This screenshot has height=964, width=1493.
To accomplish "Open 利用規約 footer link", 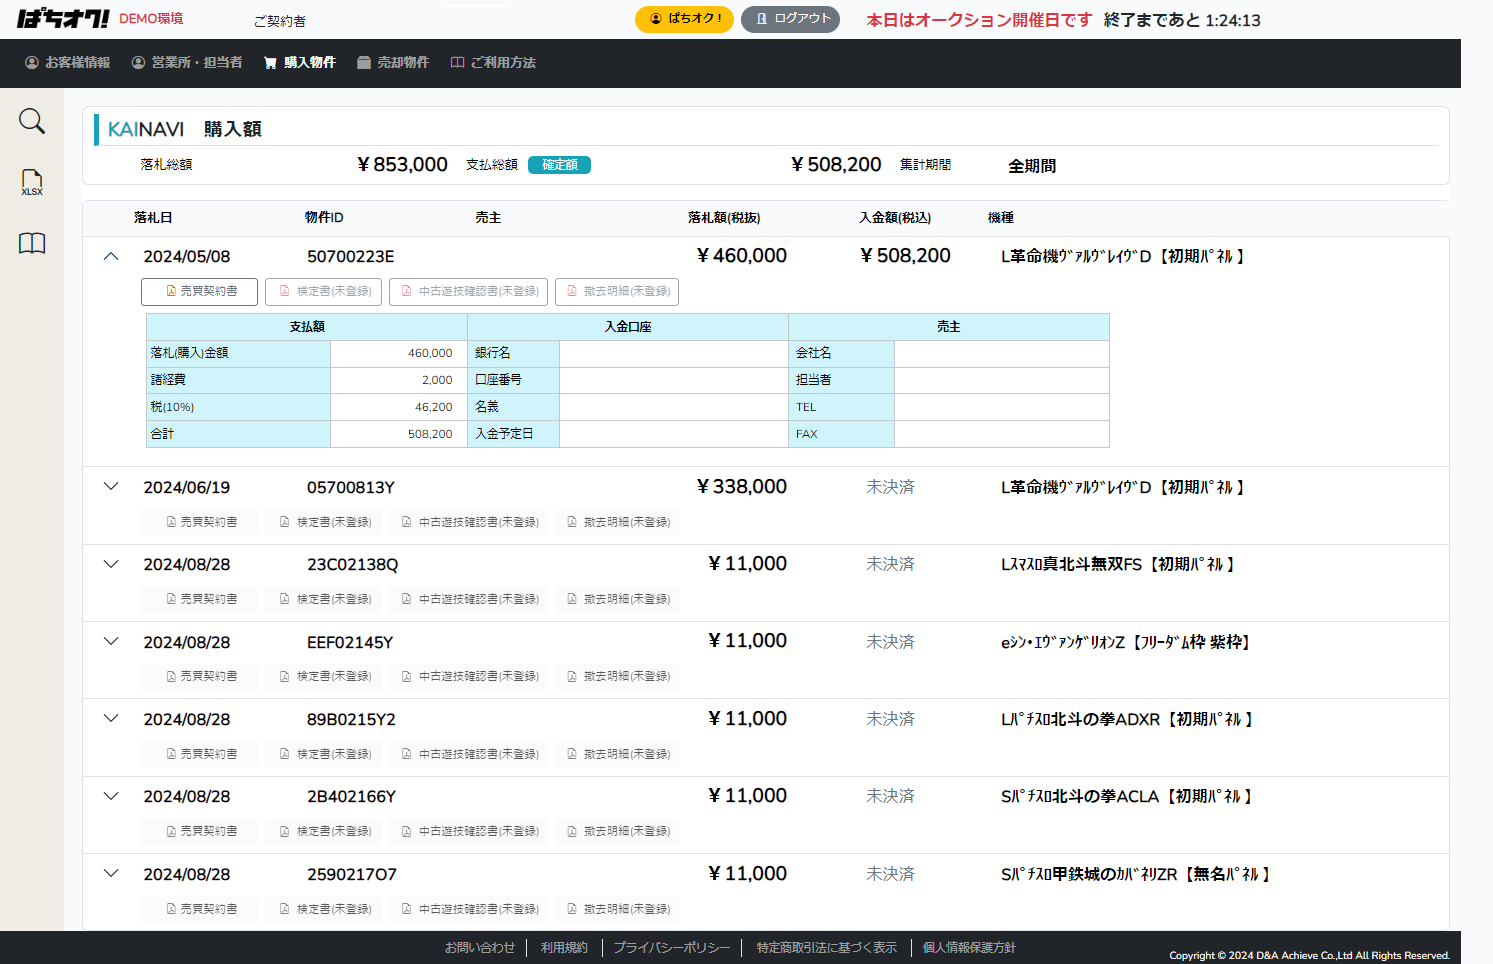I will click(564, 947).
